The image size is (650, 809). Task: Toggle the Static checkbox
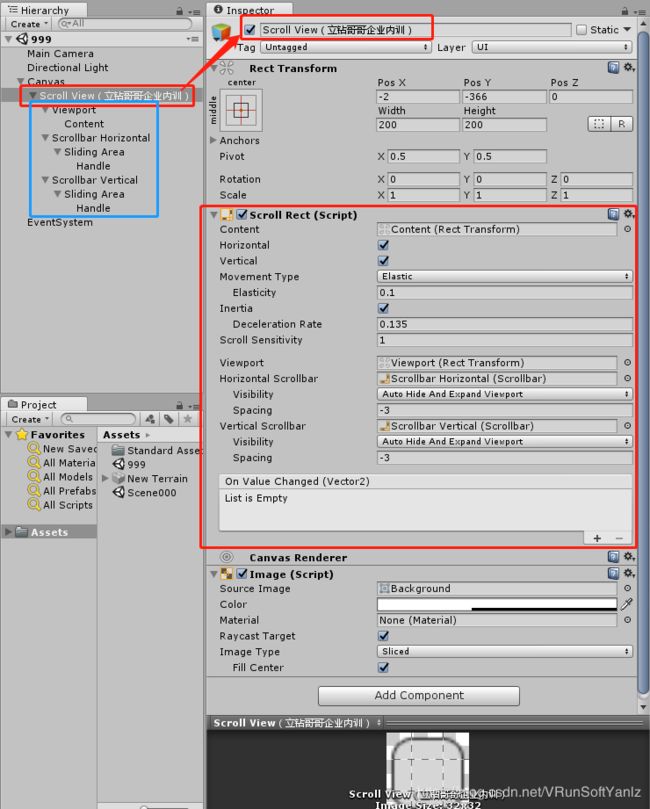(x=581, y=30)
